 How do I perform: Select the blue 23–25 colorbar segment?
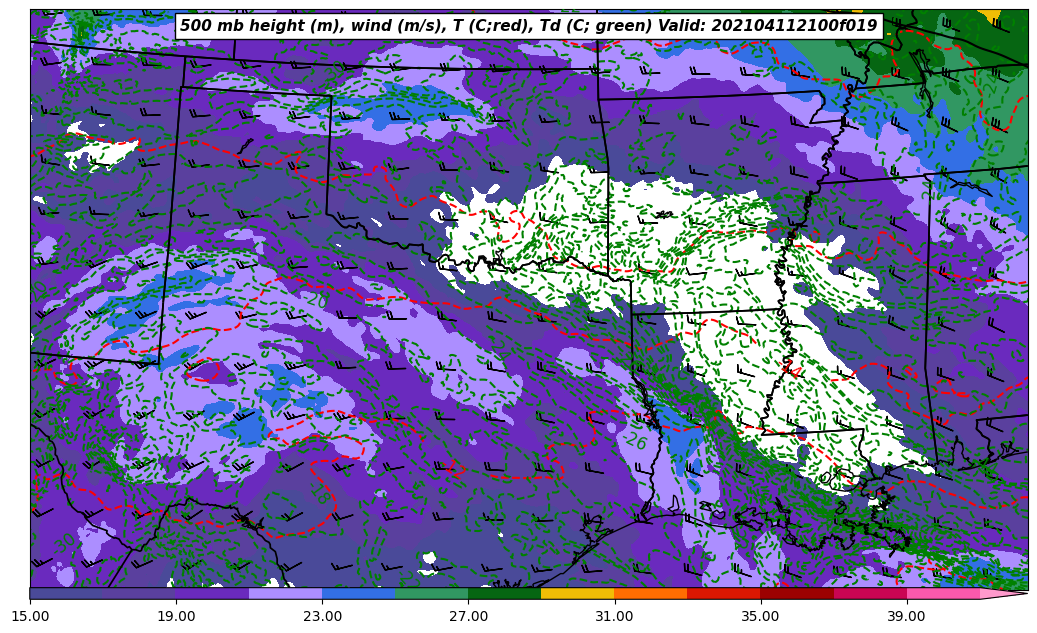click(x=358, y=593)
